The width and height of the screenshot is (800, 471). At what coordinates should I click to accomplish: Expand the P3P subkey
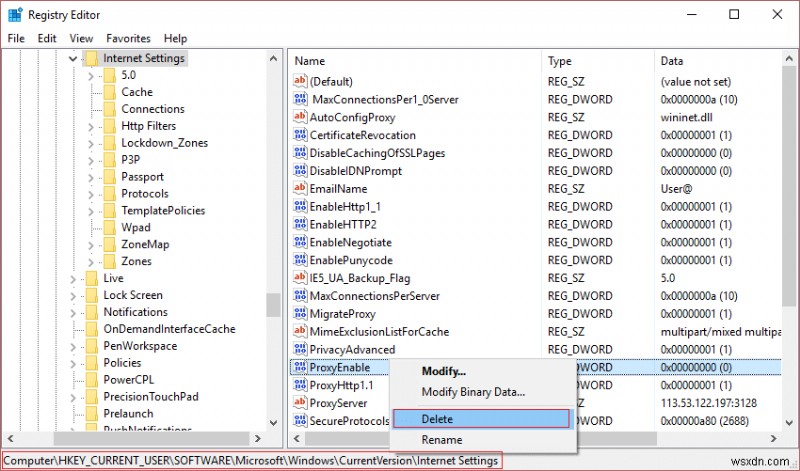91,160
